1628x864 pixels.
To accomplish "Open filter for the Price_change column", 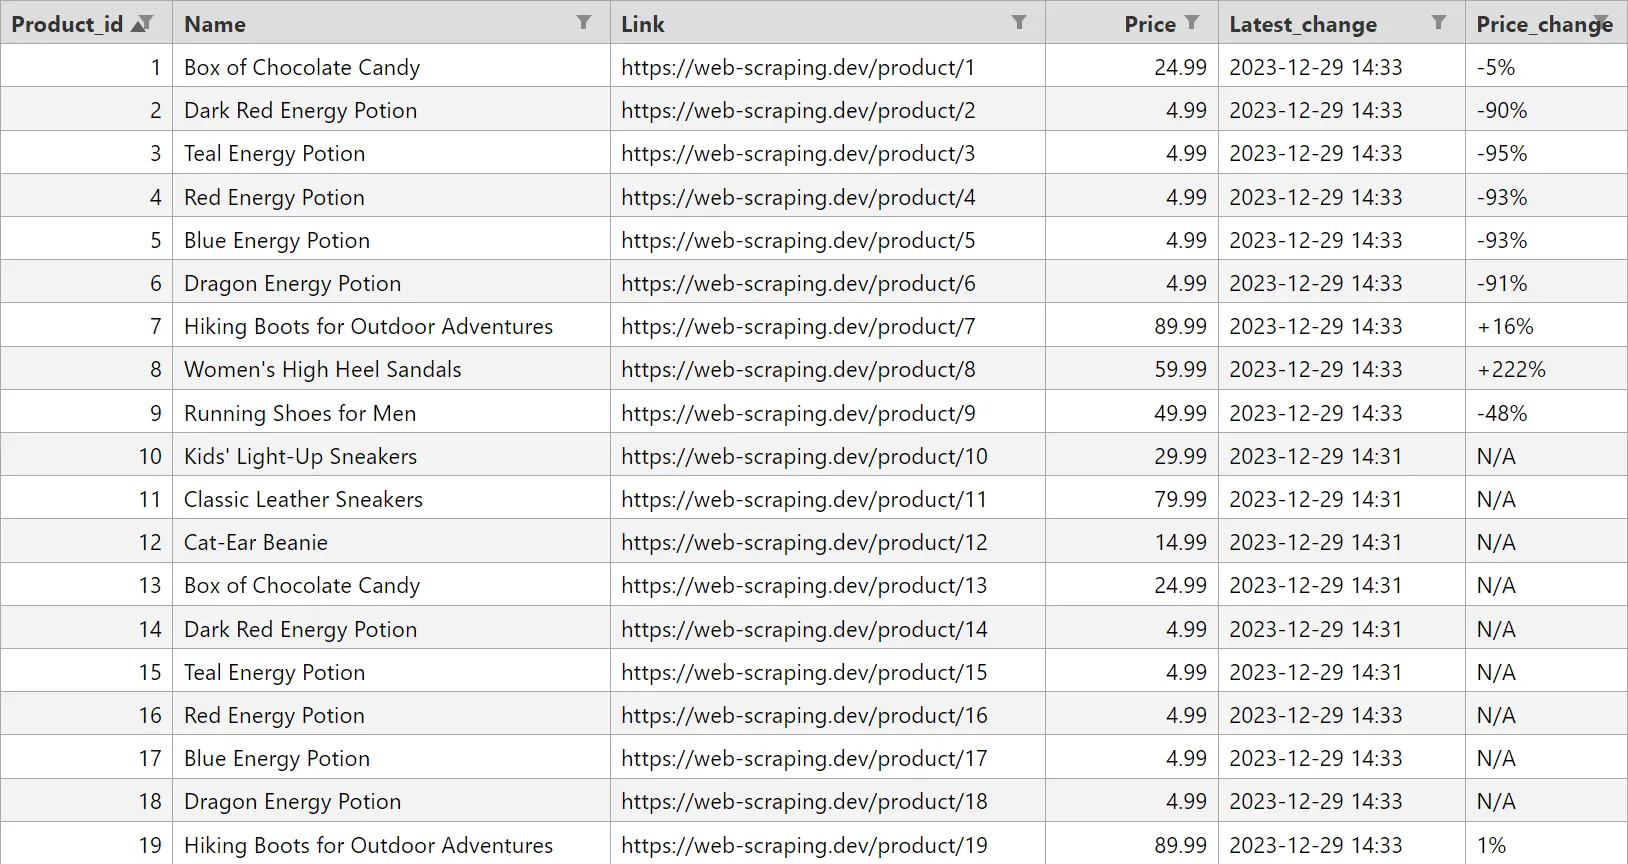I will 1603,22.
